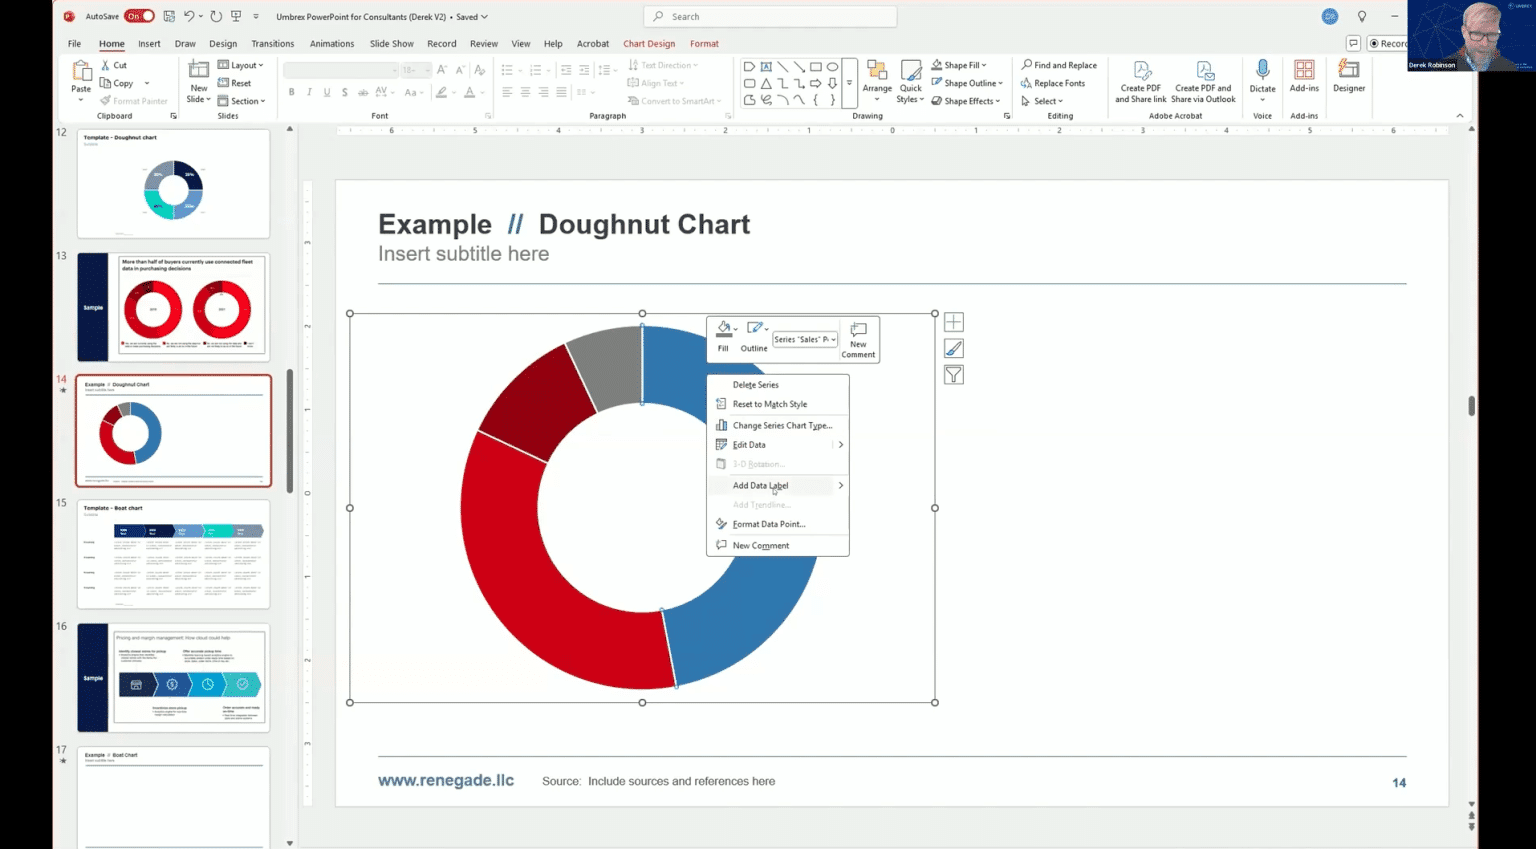This screenshot has width=1536, height=849.
Task: Select slide 13 thumbnail in the sidebar
Action: (x=173, y=306)
